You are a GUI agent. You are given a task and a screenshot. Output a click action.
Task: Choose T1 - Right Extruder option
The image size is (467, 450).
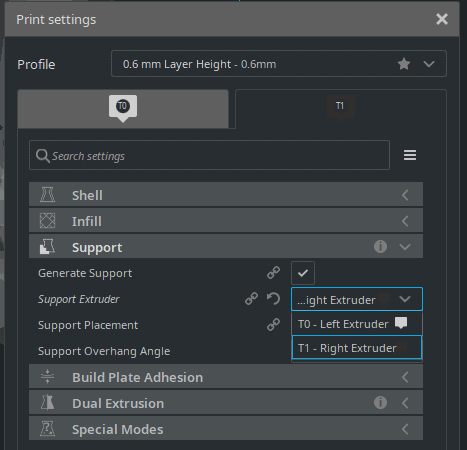(x=357, y=348)
